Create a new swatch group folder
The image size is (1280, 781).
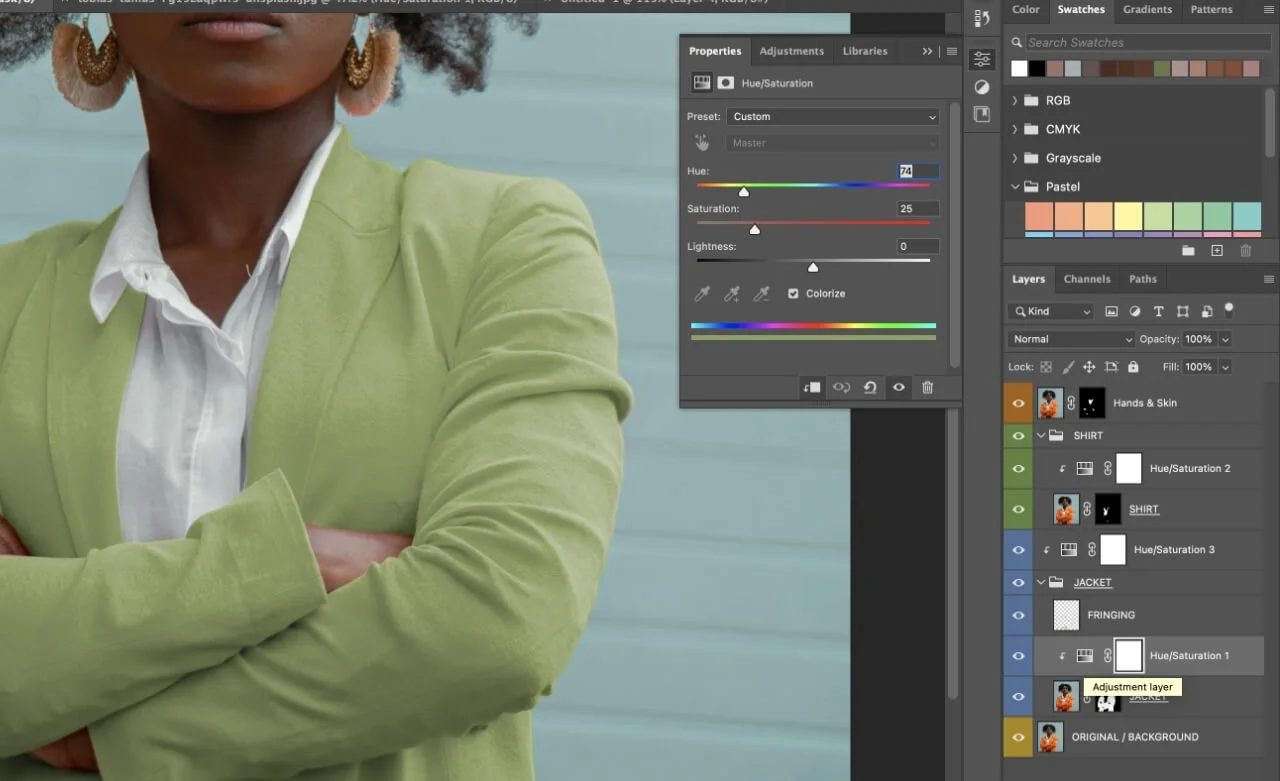1189,251
